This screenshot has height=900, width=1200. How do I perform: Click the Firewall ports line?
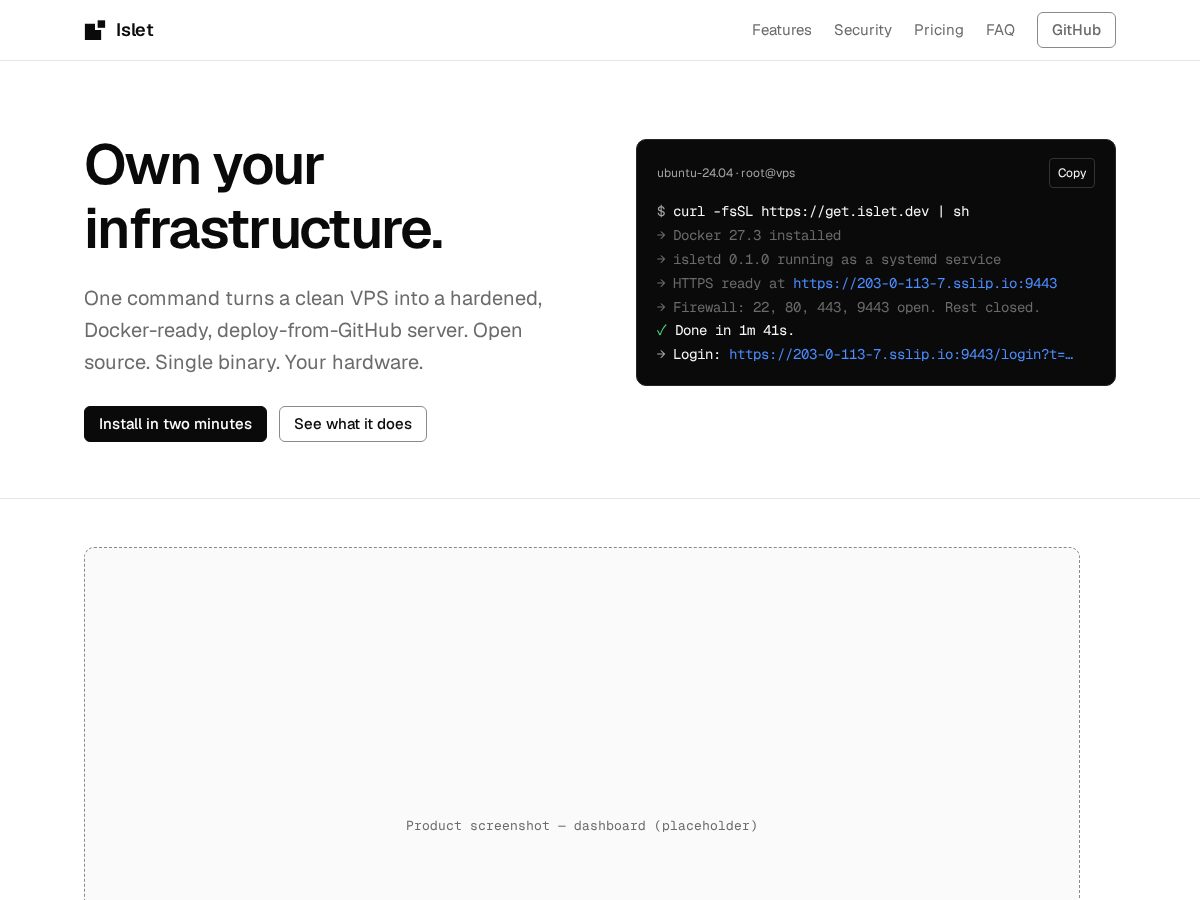pyautogui.click(x=849, y=307)
